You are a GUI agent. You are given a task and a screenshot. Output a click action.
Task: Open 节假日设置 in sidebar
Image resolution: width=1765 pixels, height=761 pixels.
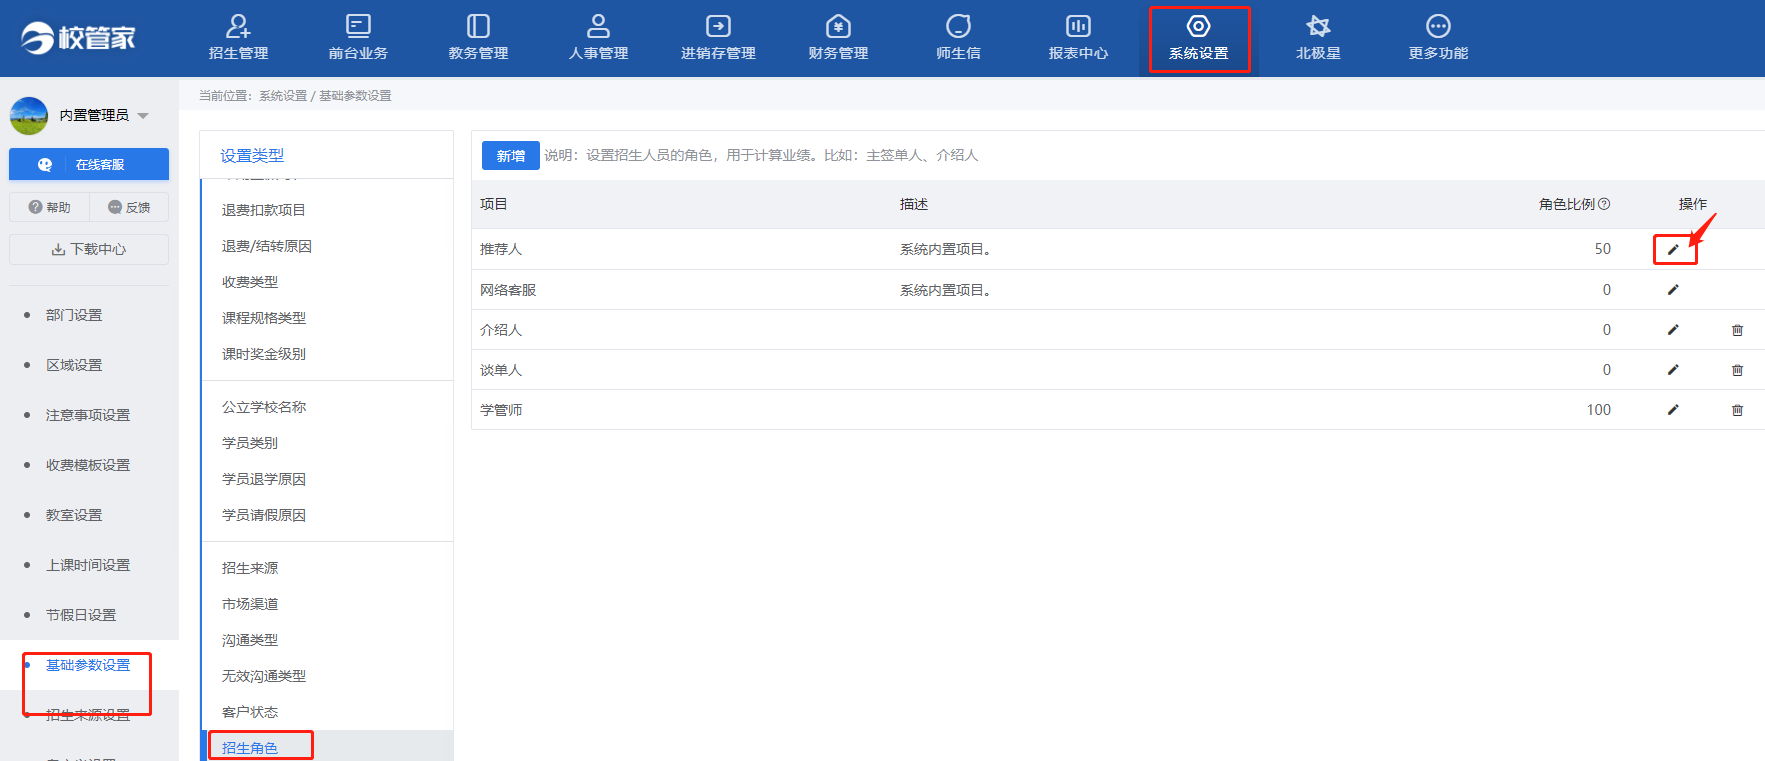81,615
